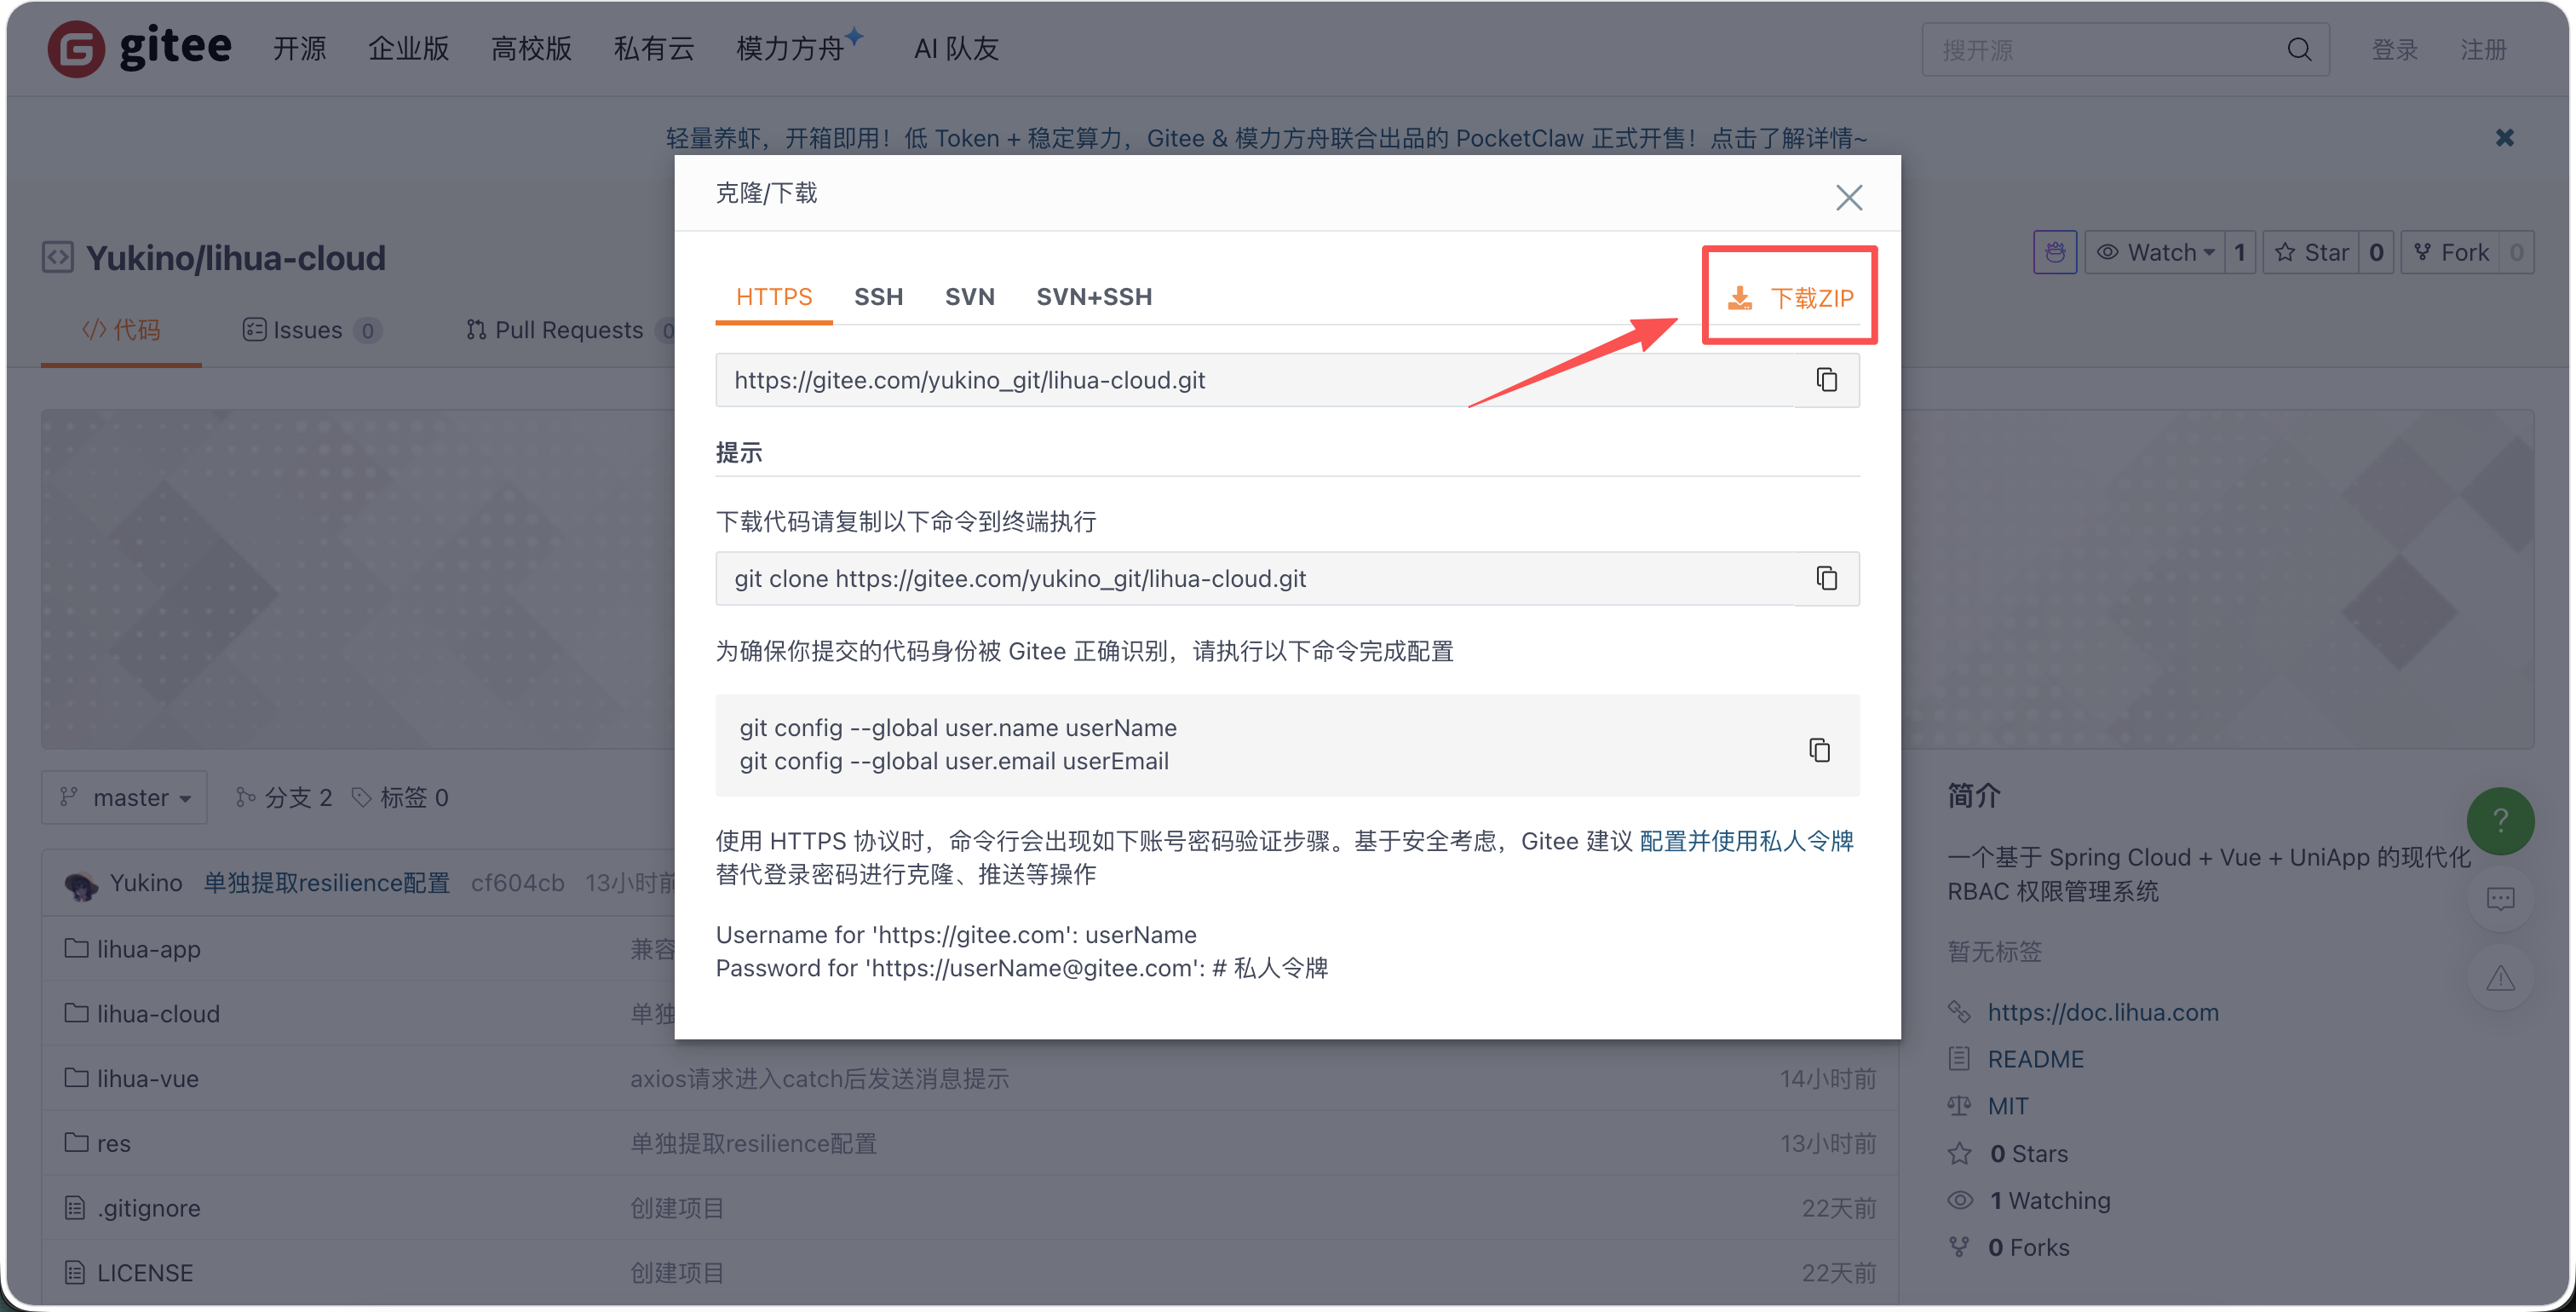This screenshot has width=2576, height=1312.
Task: Open the 配置并使用私人令牌 link
Action: (1746, 841)
